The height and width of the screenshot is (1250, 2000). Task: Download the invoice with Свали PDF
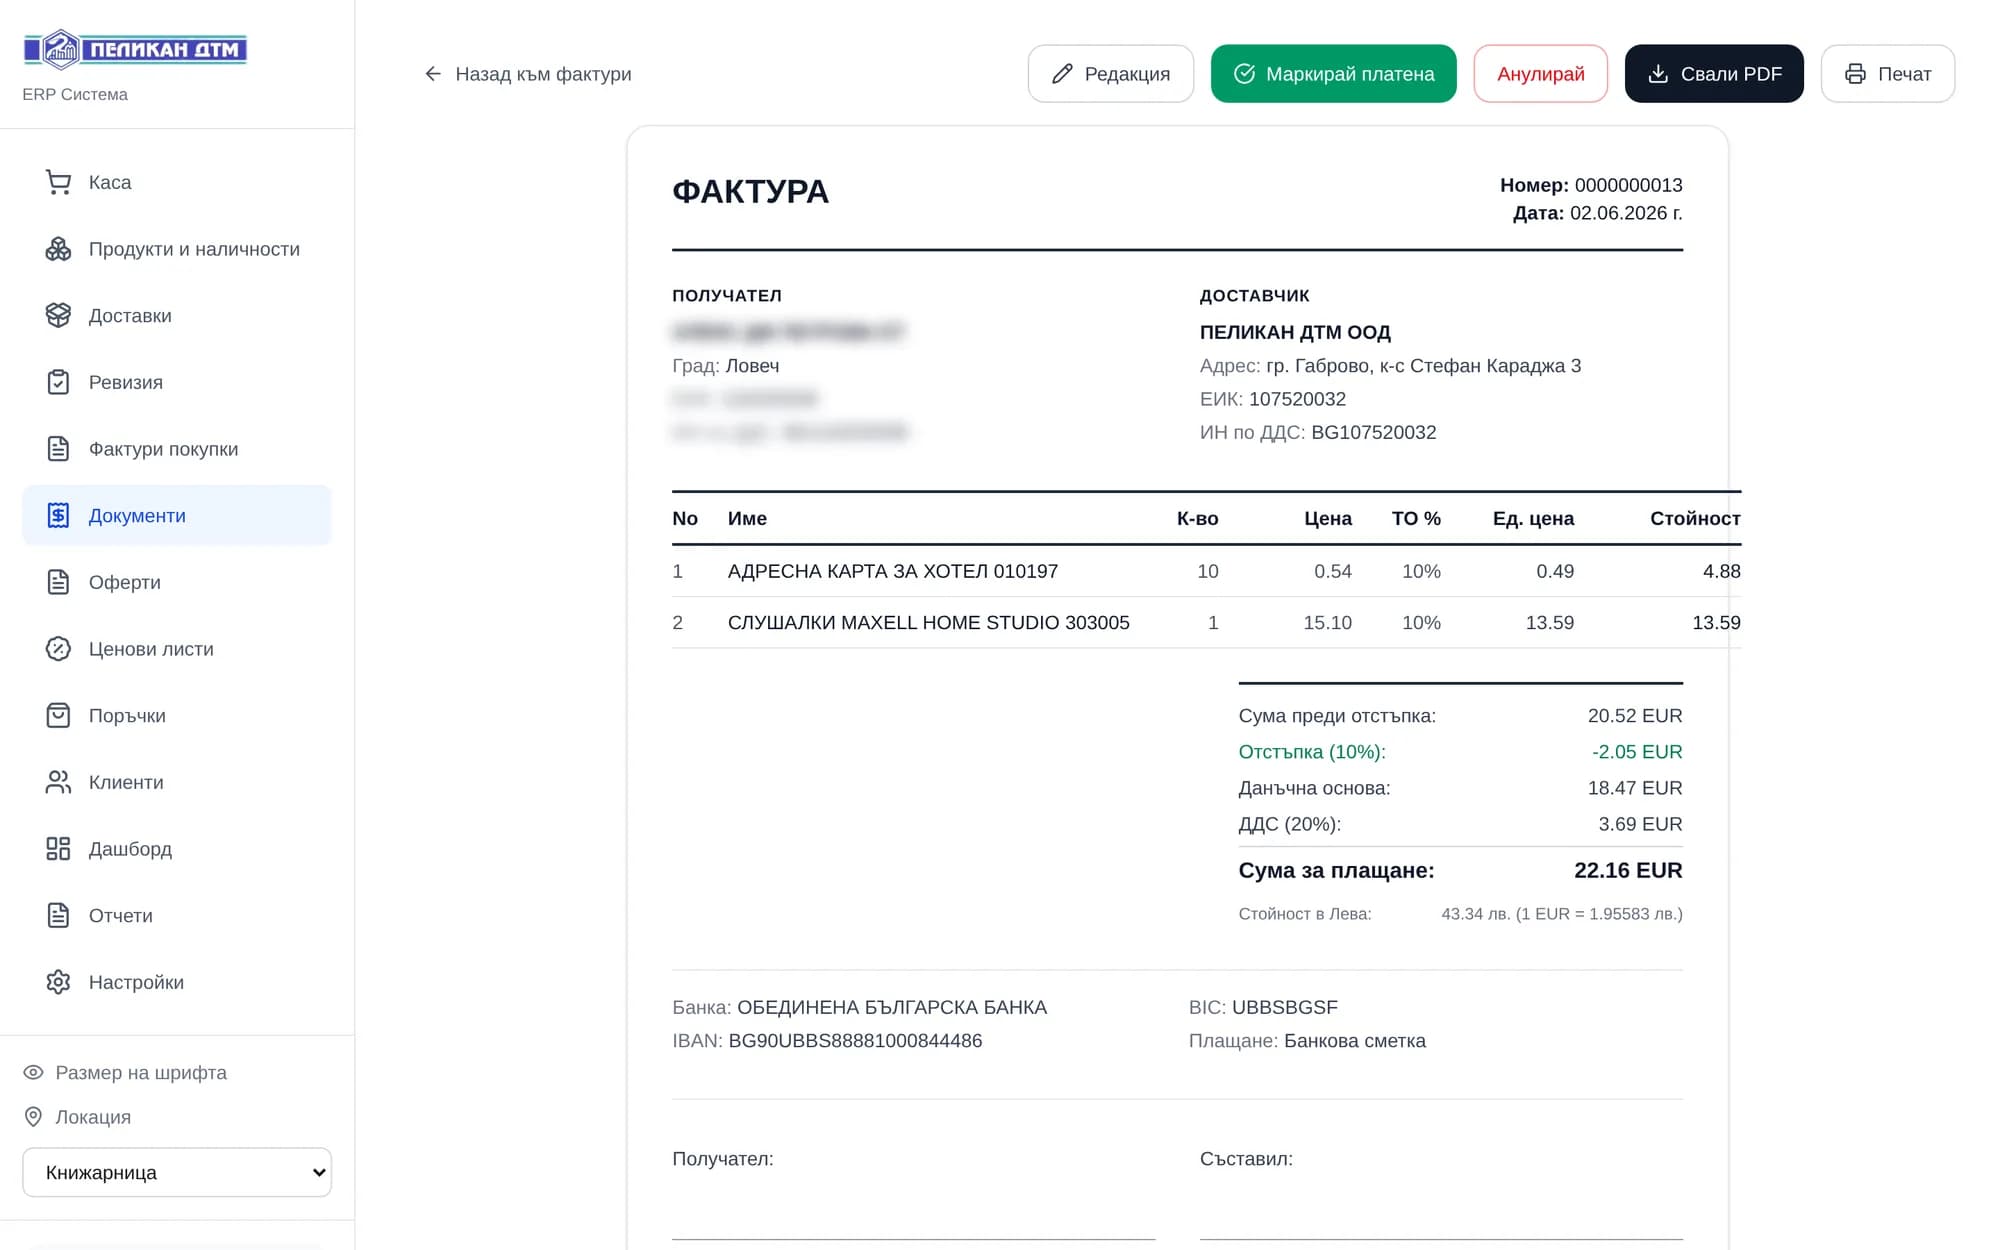tap(1714, 74)
